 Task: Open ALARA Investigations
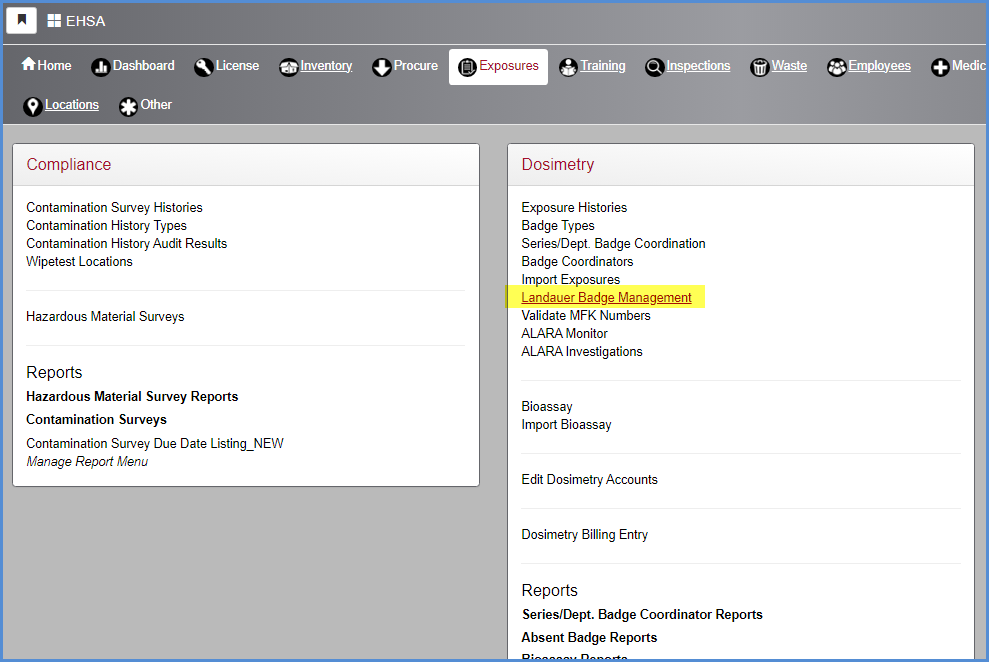[582, 352]
